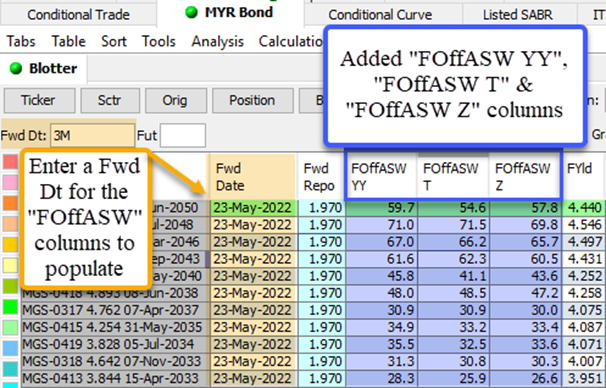Click FYld value 4.546
Screen dimensions: 606x388
coord(584,225)
